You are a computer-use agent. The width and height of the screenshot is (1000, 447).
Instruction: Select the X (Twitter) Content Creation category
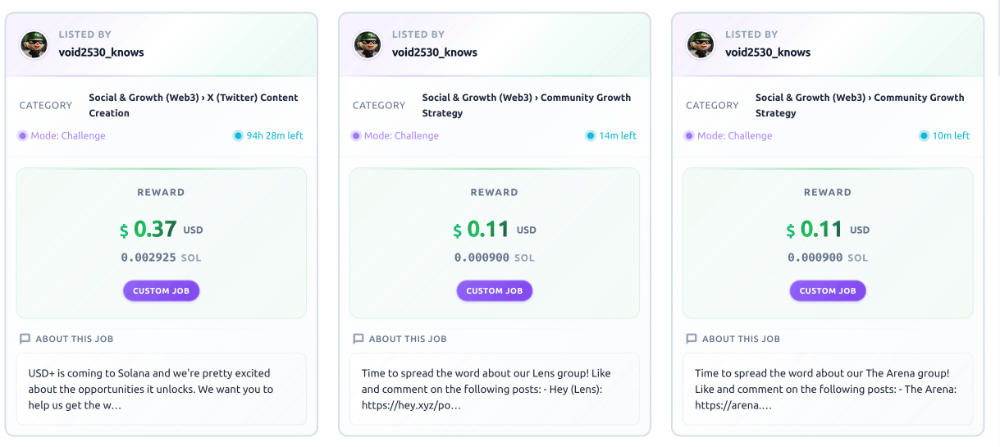coord(193,106)
